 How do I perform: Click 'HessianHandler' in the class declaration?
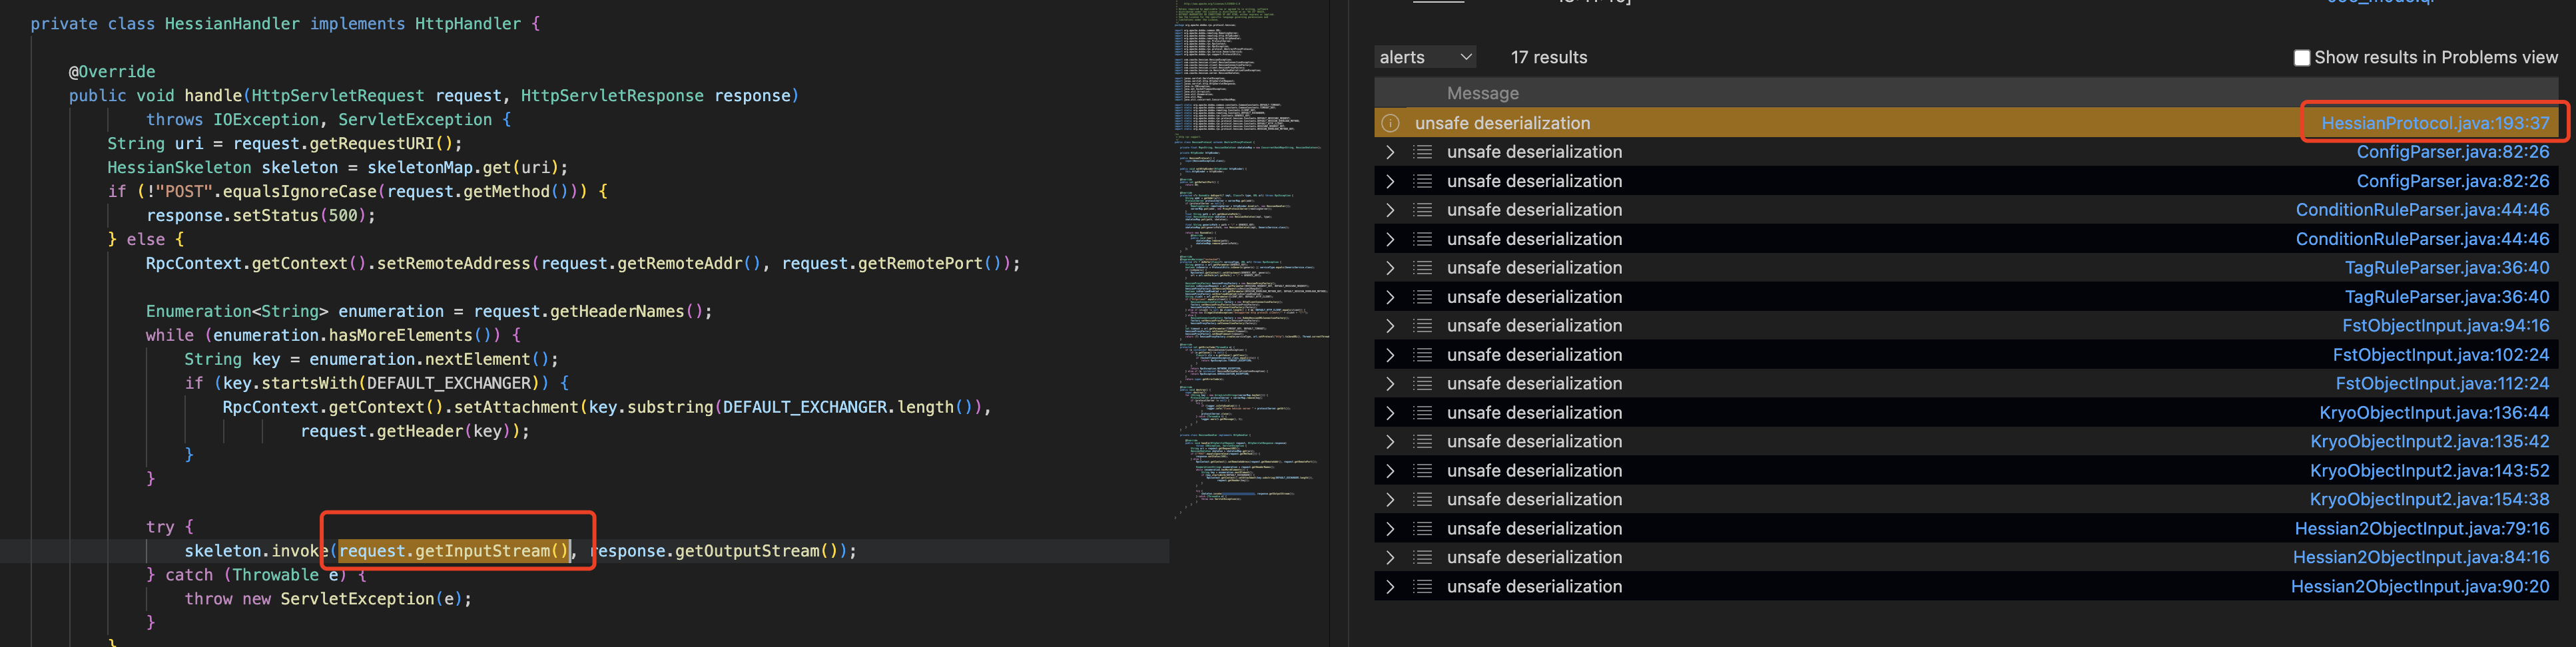(232, 24)
